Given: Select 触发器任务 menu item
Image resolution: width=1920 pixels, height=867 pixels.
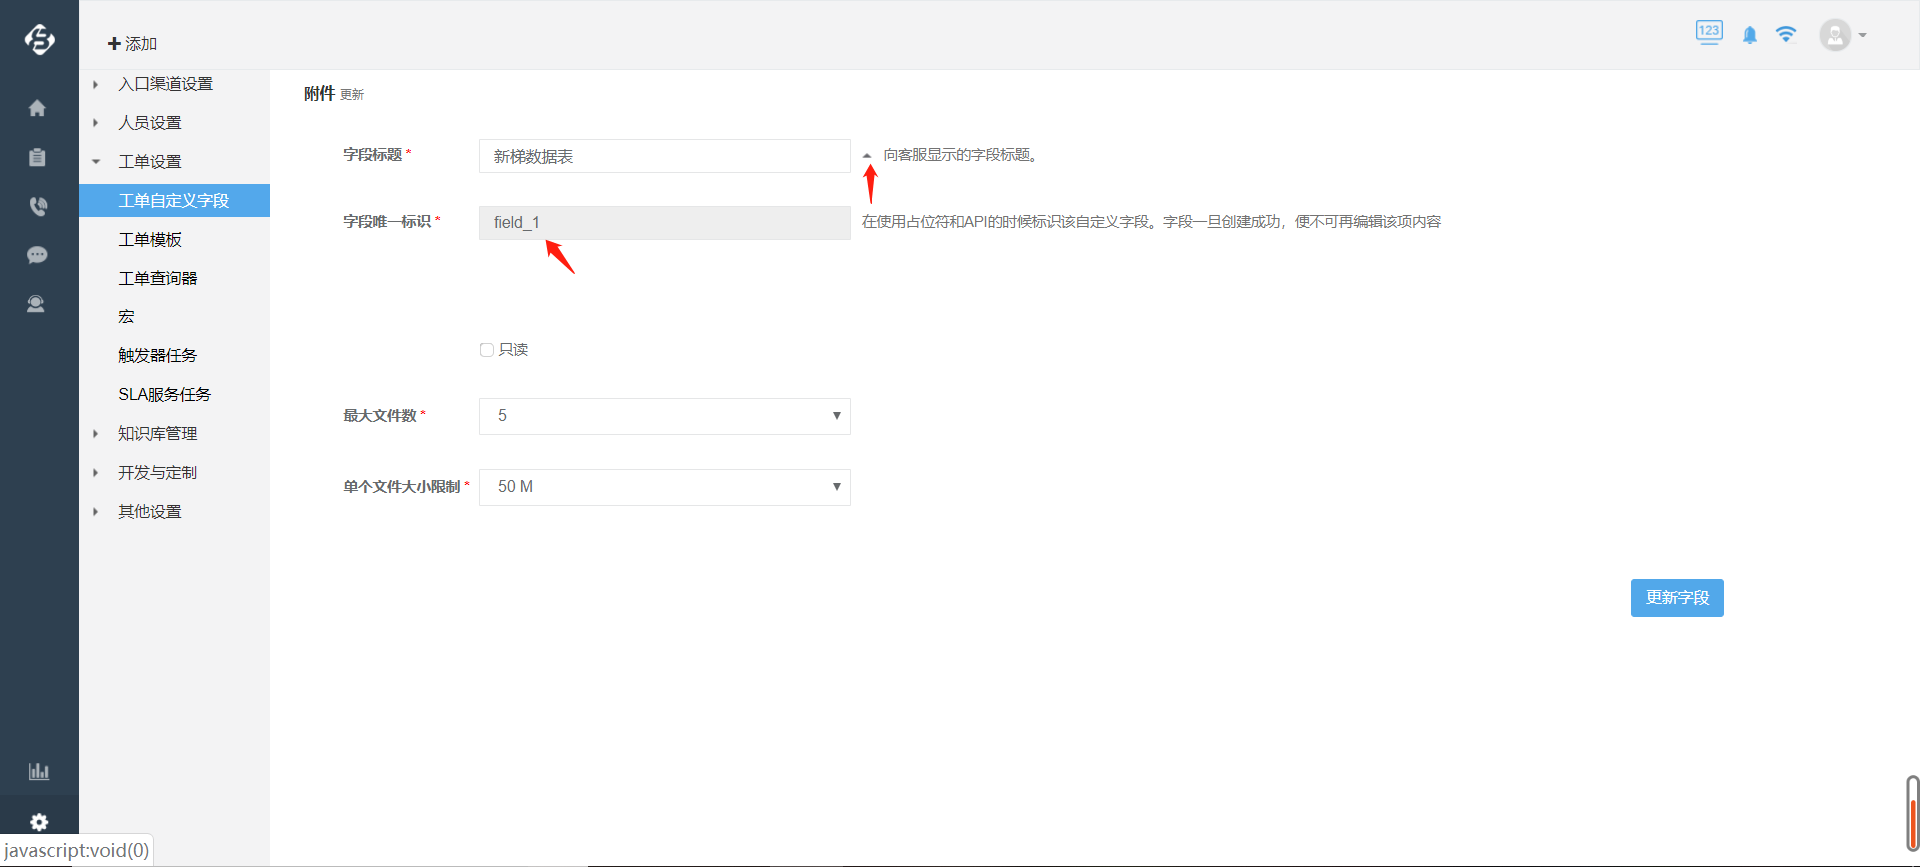Looking at the screenshot, I should click(x=157, y=355).
